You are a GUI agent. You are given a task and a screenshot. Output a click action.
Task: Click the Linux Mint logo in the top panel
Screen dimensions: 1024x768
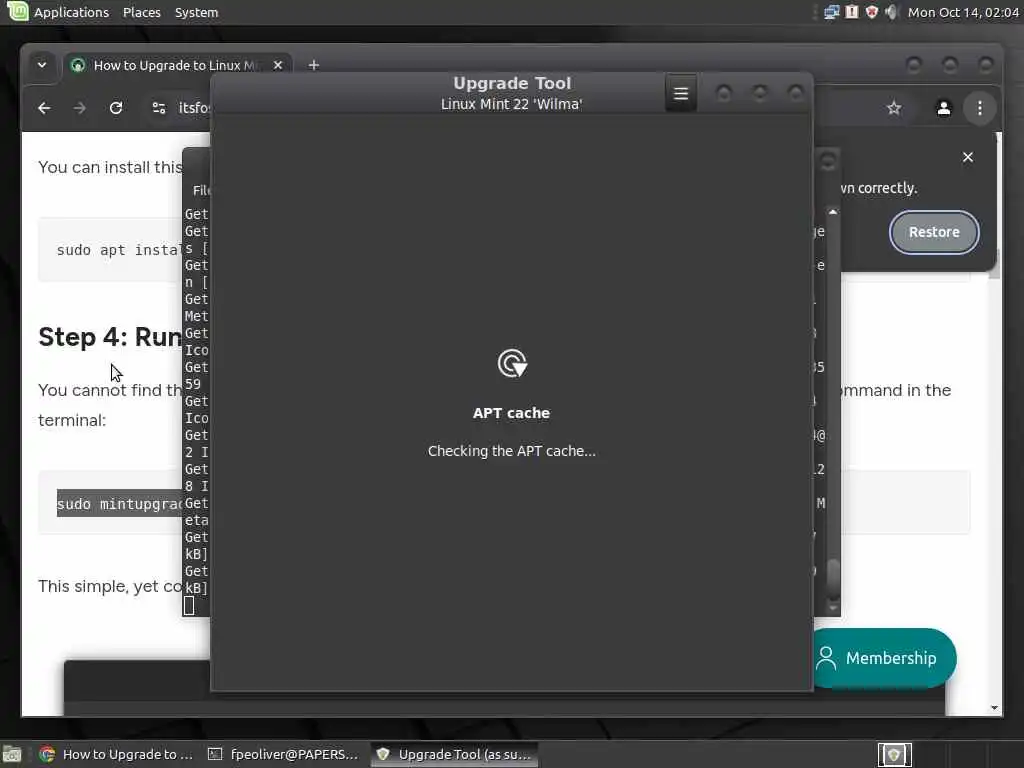tap(16, 11)
